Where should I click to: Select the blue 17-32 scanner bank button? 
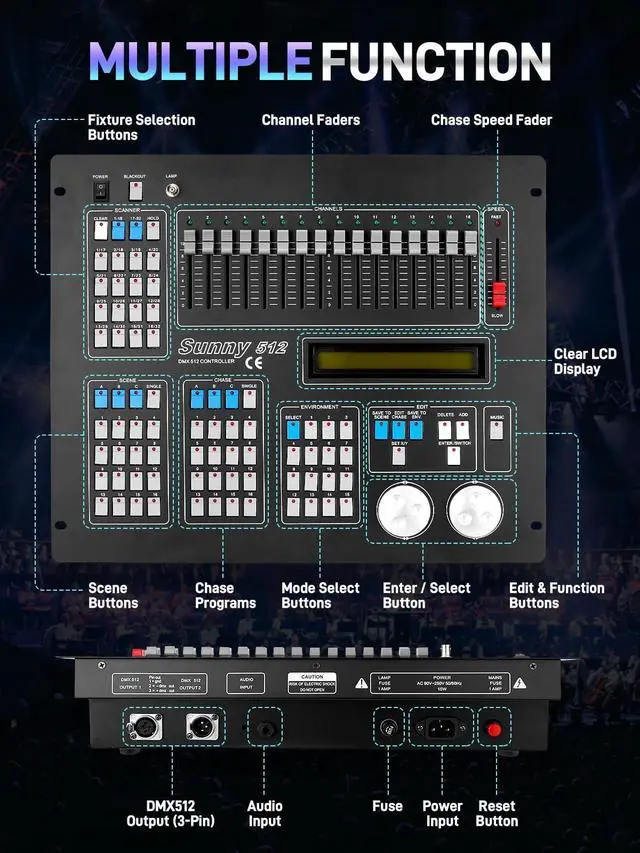[x=136, y=230]
